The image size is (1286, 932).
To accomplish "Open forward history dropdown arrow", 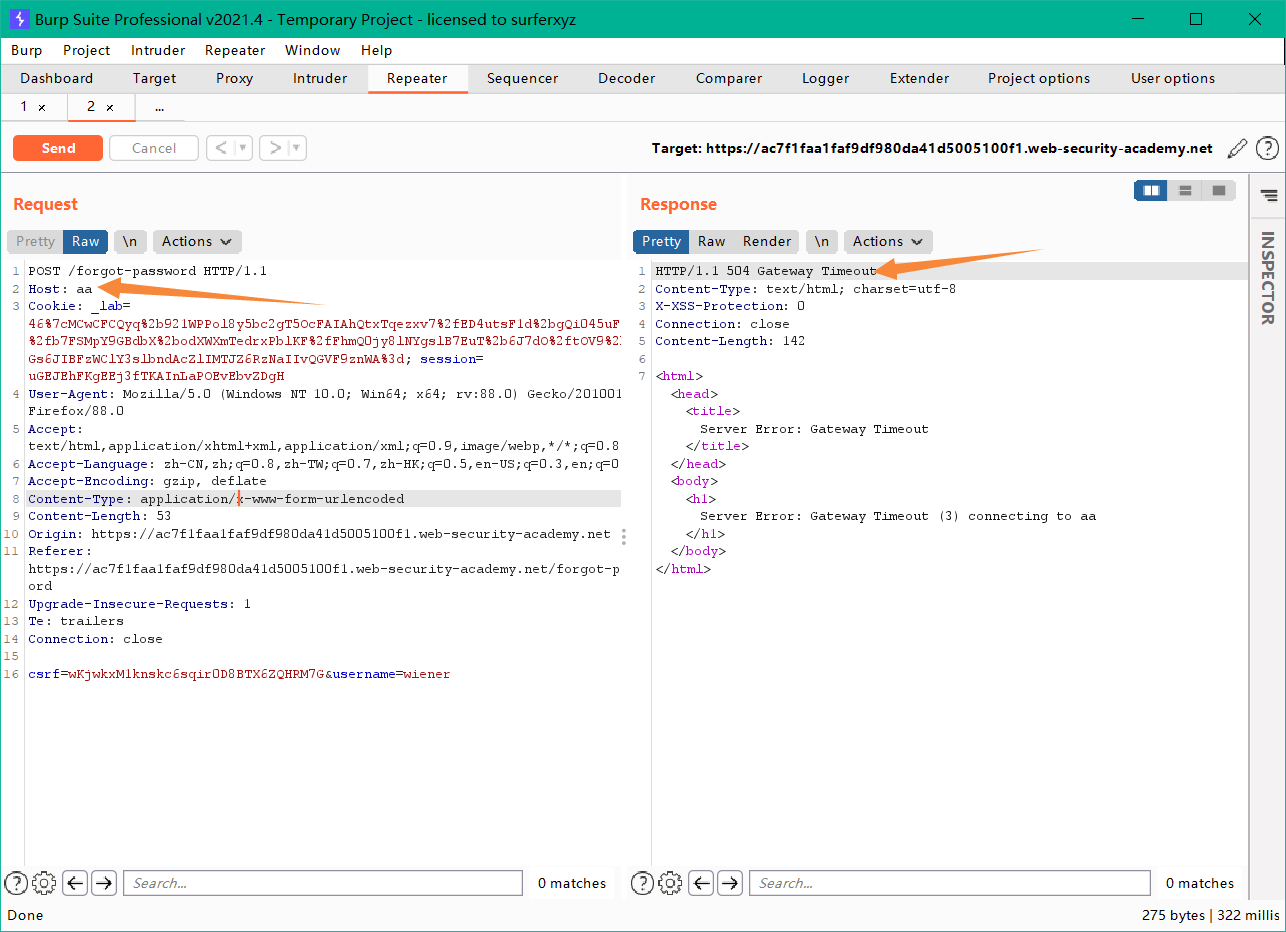I will click(x=297, y=148).
